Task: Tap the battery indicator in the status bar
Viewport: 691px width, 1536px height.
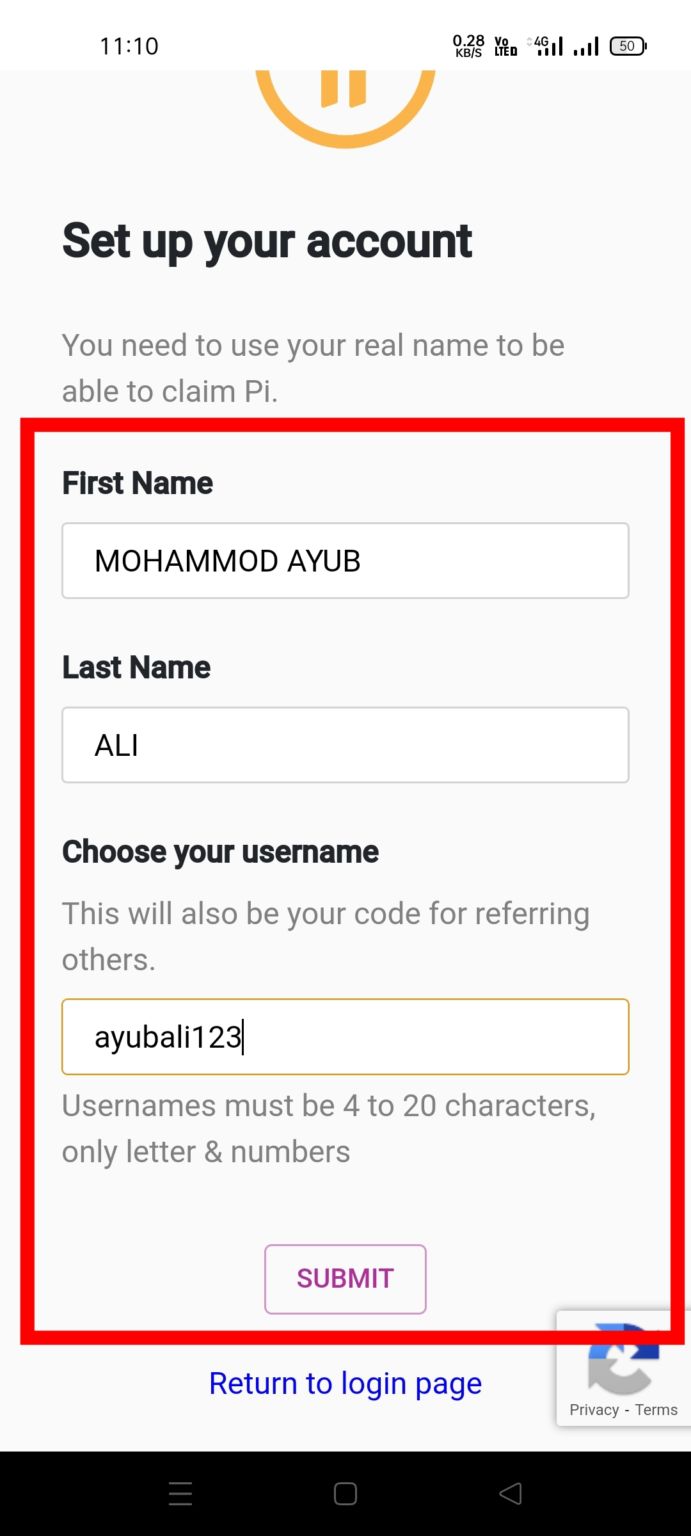Action: pos(628,46)
